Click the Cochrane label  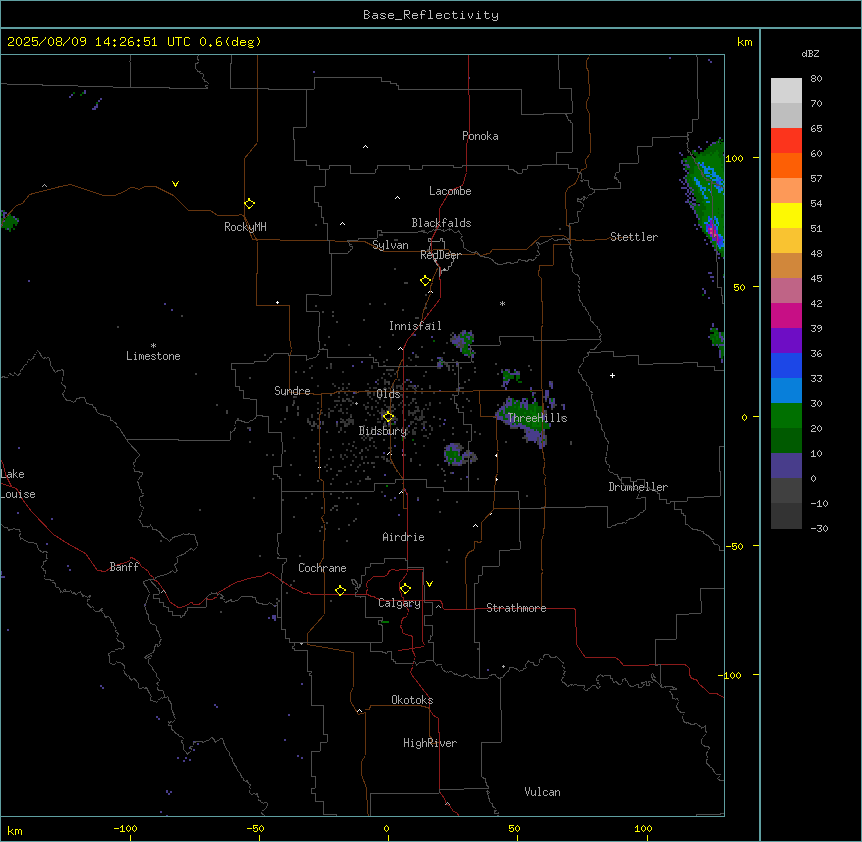[x=322, y=568]
